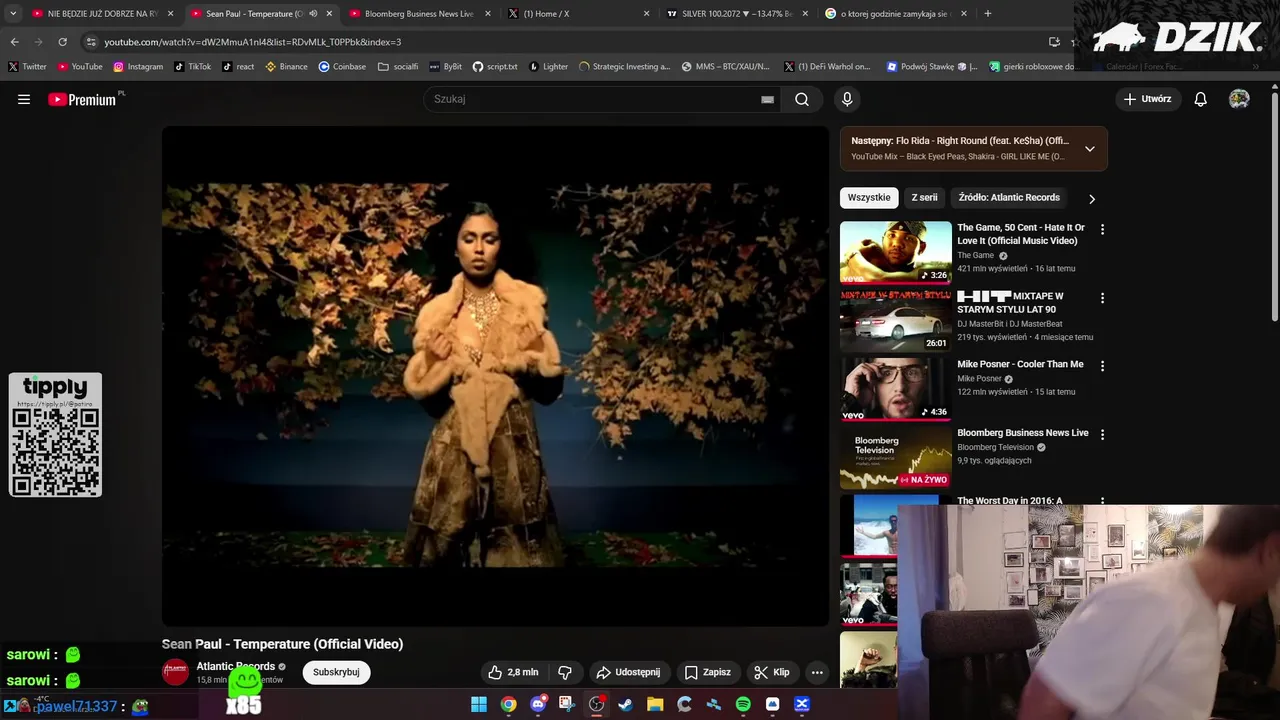Screen dimensions: 1280x720
Task: Open options for Mixtape W Starym Stylu video
Action: [x=1102, y=298]
